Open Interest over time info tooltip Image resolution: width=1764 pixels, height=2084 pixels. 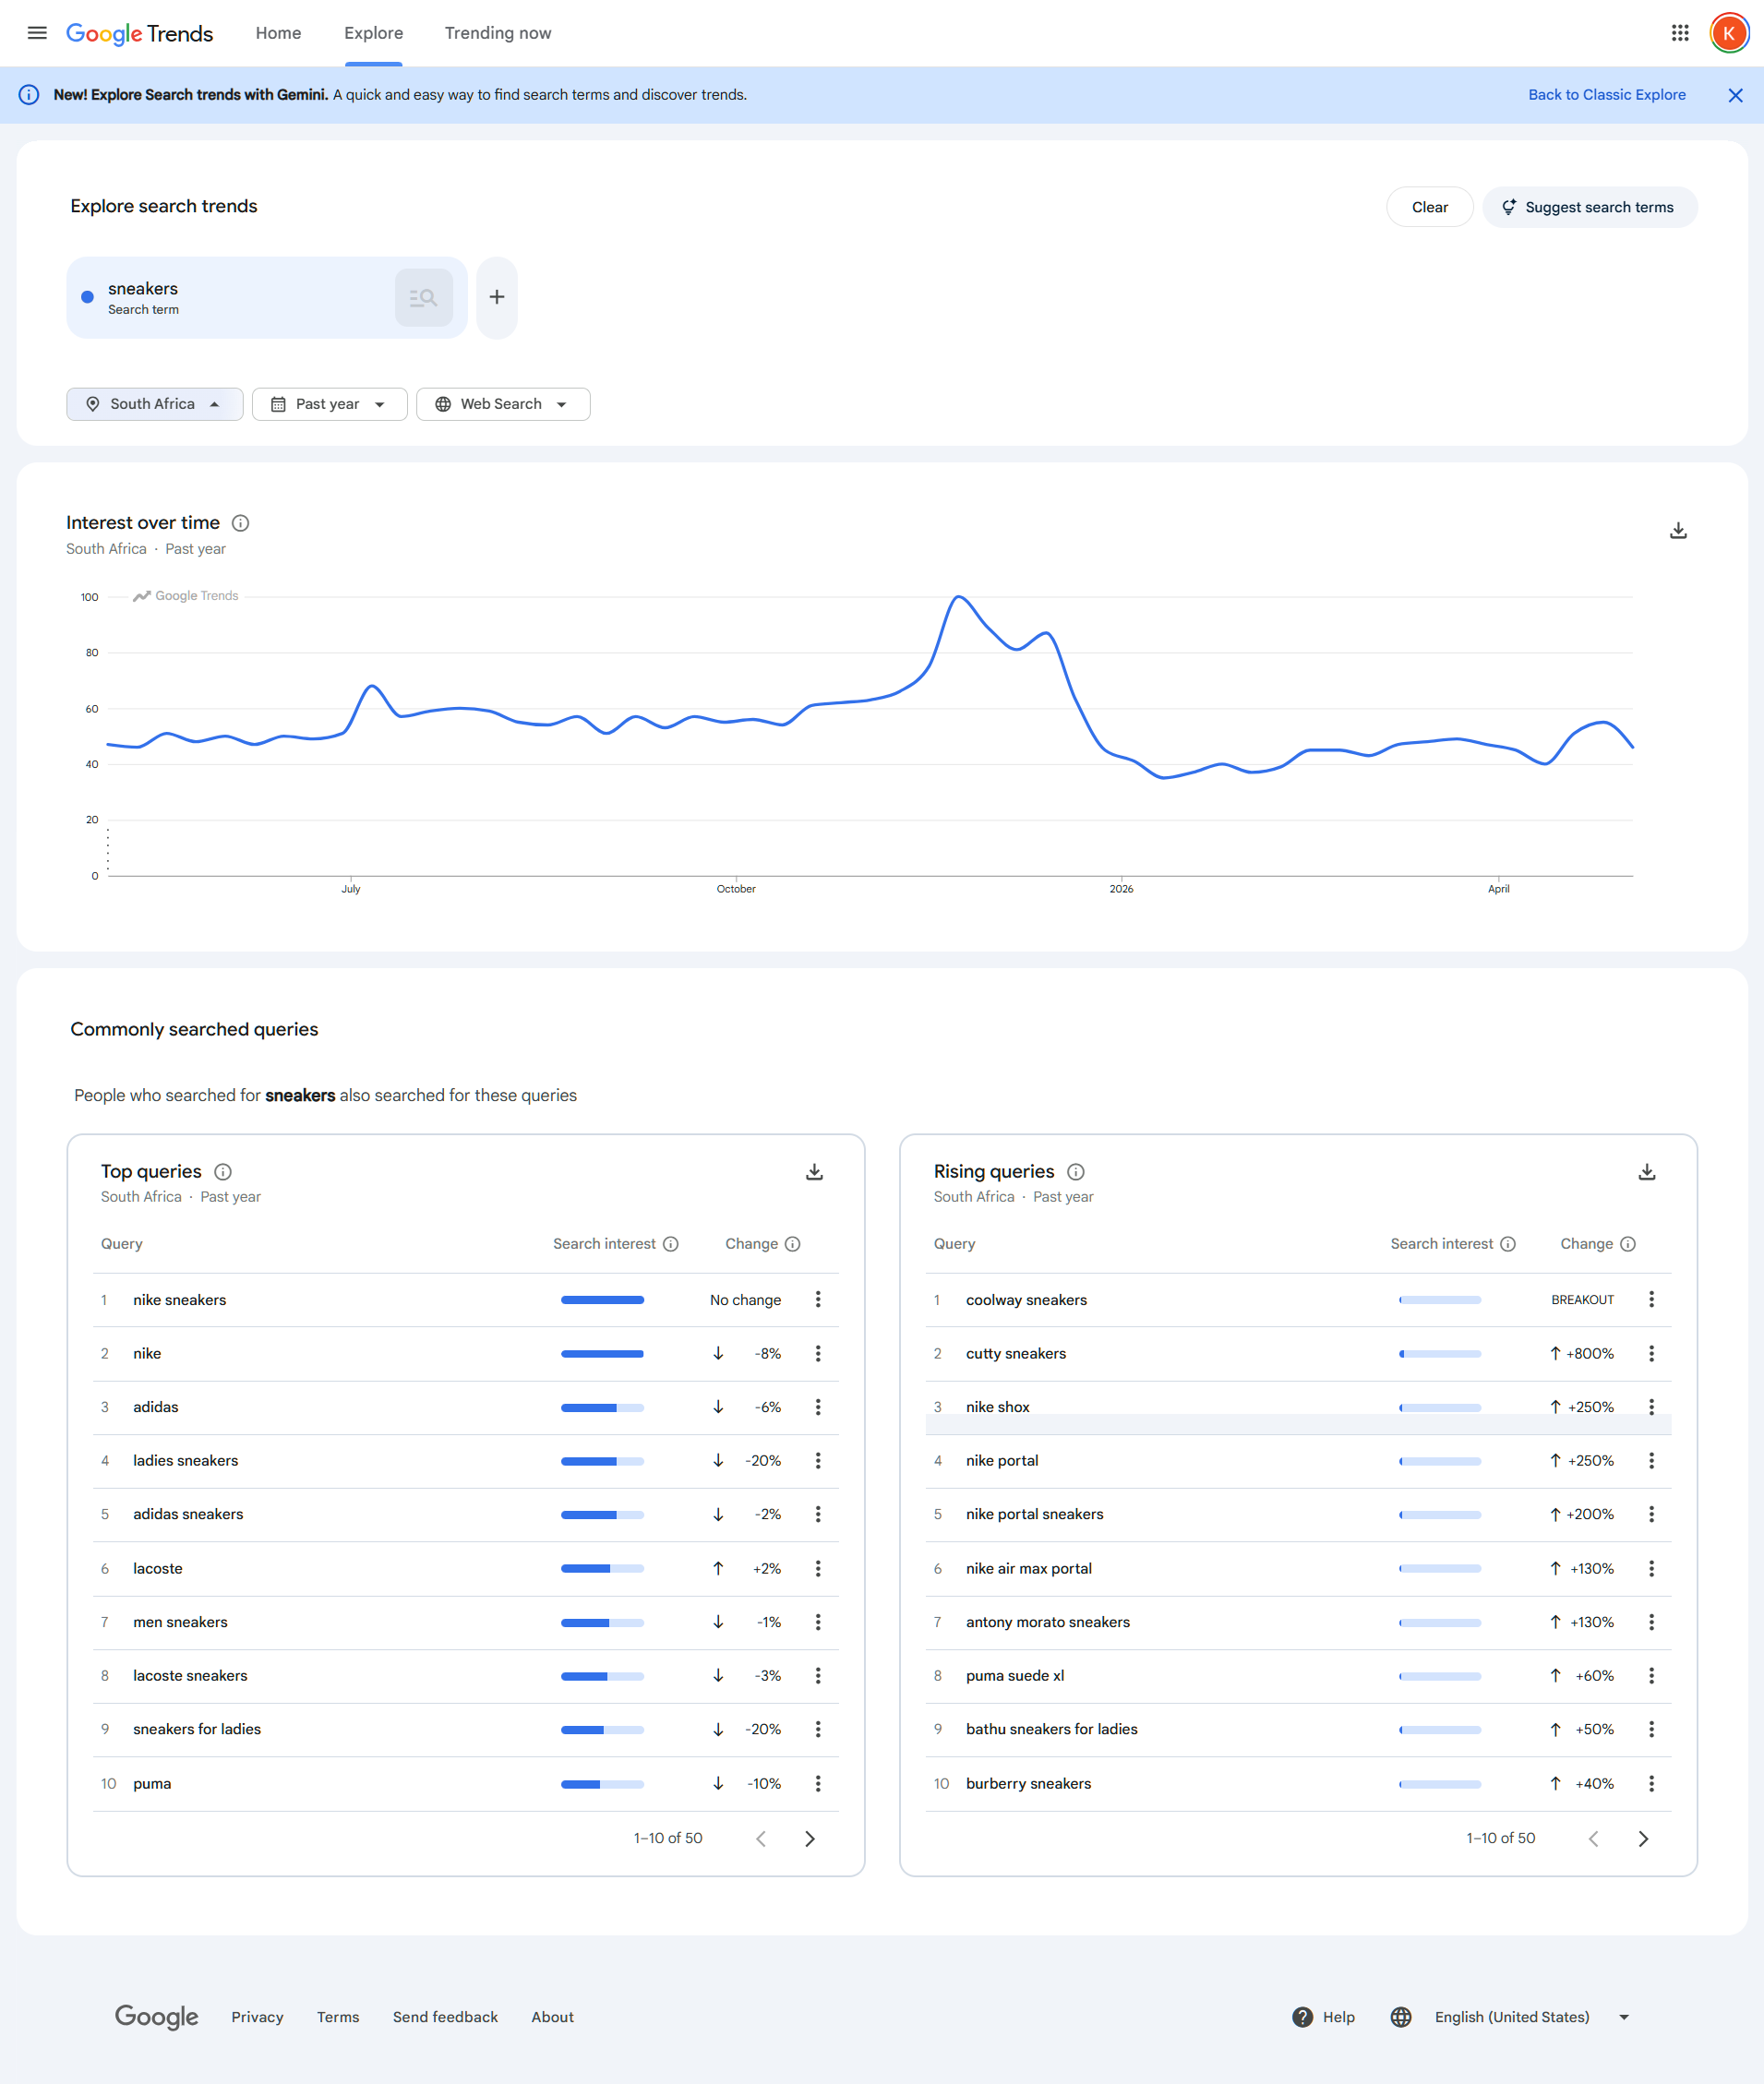[x=240, y=523]
